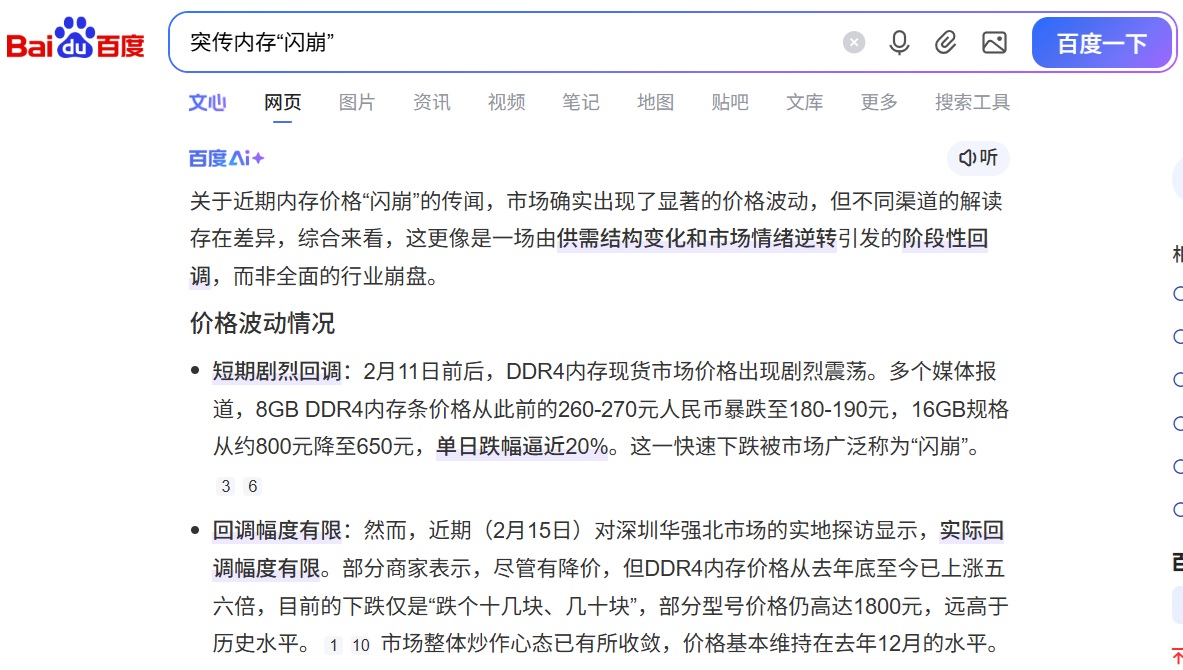Image resolution: width=1183 pixels, height=670 pixels.
Task: Click highlighted text 回调幅度有限 bullet heading
Action: pos(277,530)
